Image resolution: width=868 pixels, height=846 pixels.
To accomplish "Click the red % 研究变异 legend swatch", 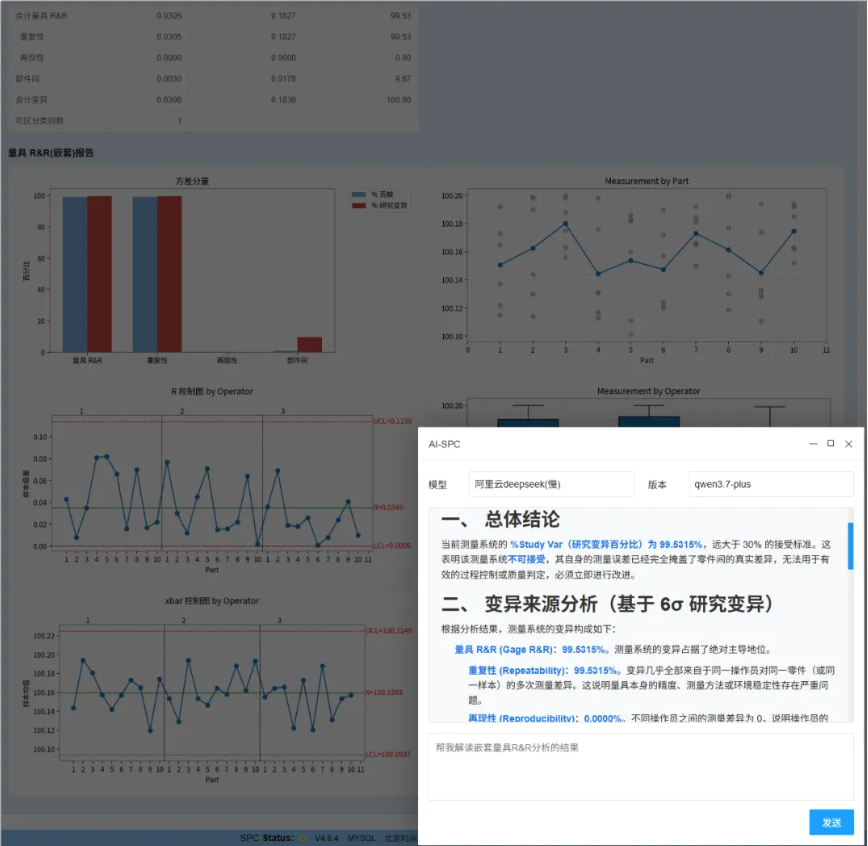I will click(x=359, y=205).
